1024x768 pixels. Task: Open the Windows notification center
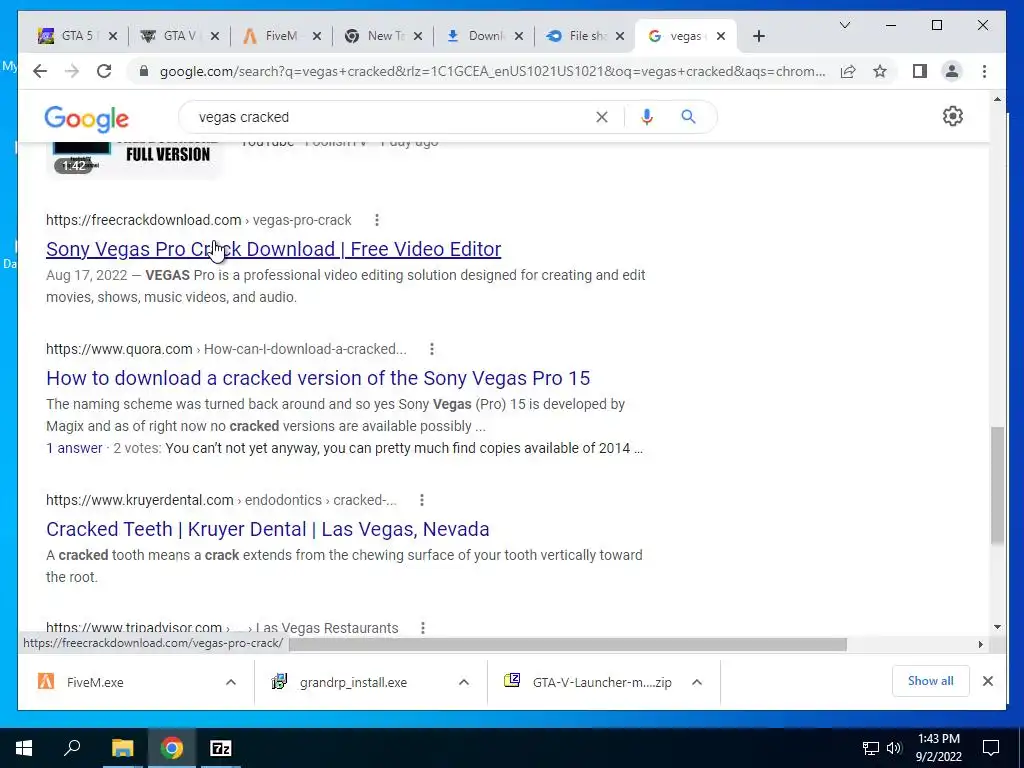pyautogui.click(x=991, y=748)
